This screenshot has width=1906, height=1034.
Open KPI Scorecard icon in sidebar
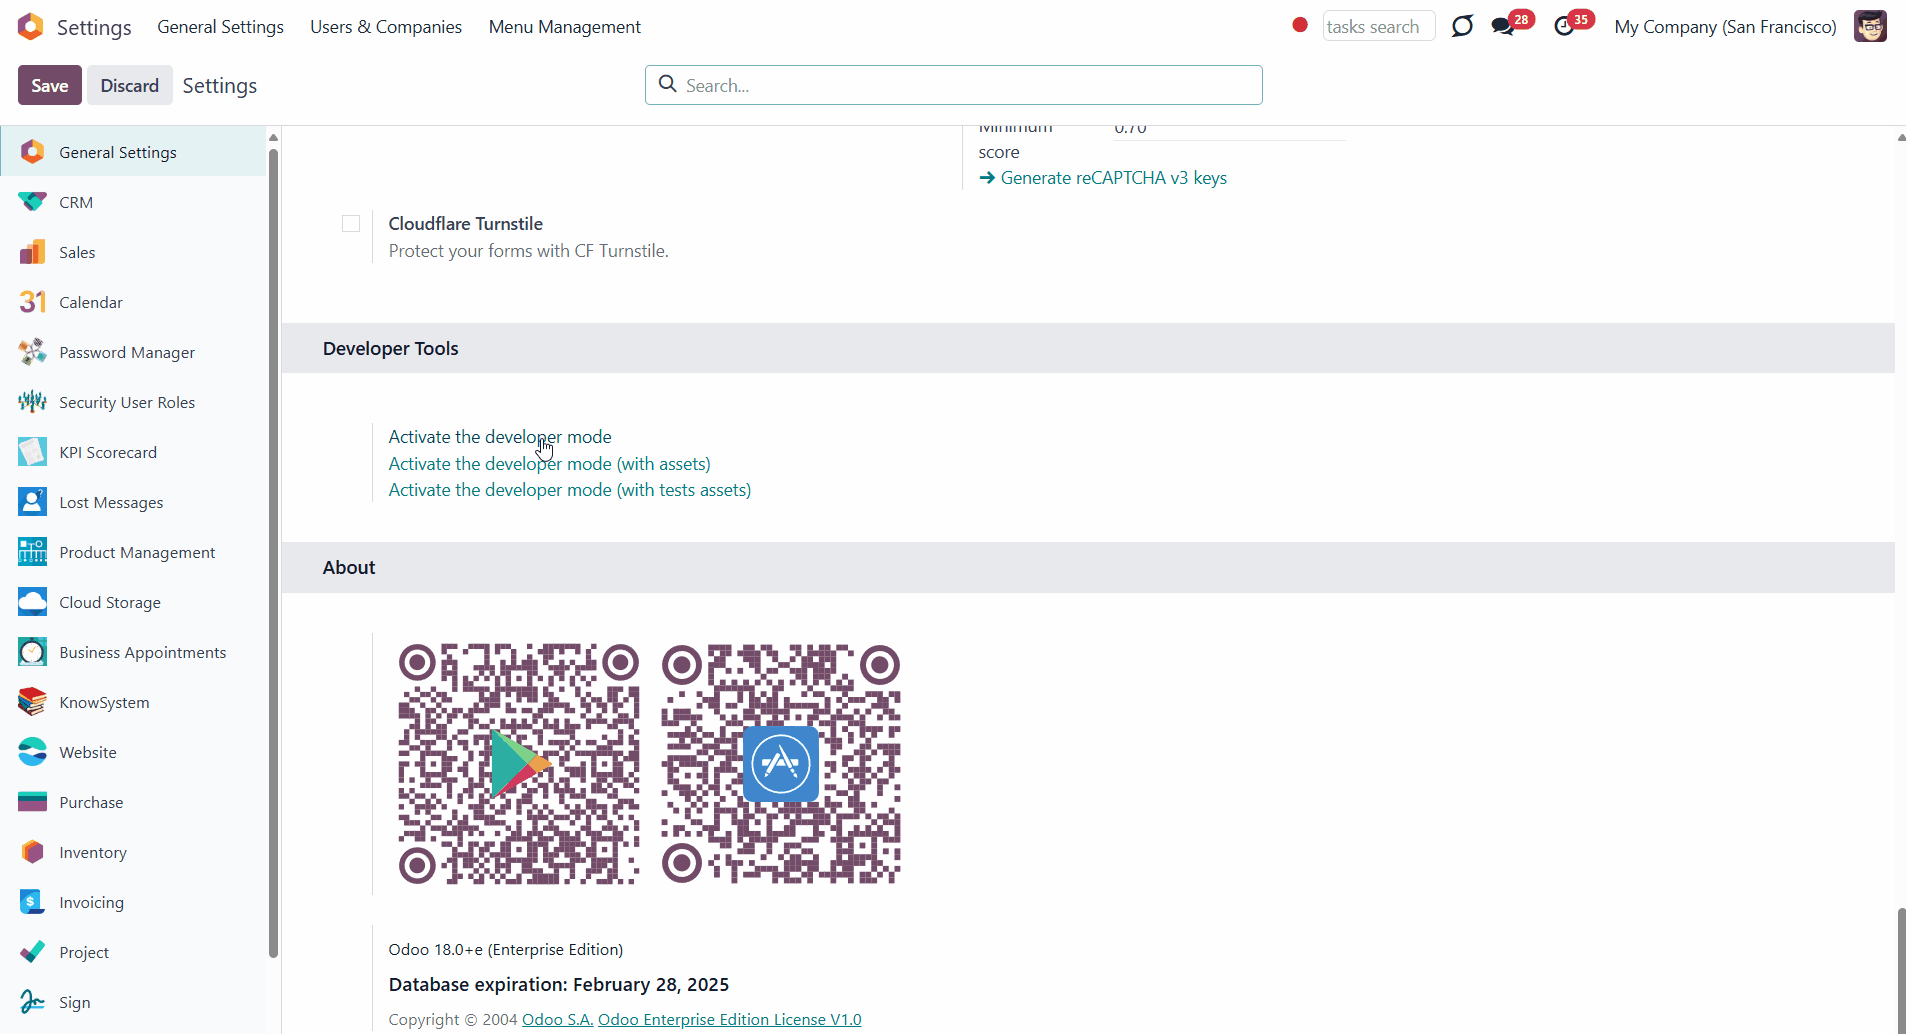[x=32, y=452]
